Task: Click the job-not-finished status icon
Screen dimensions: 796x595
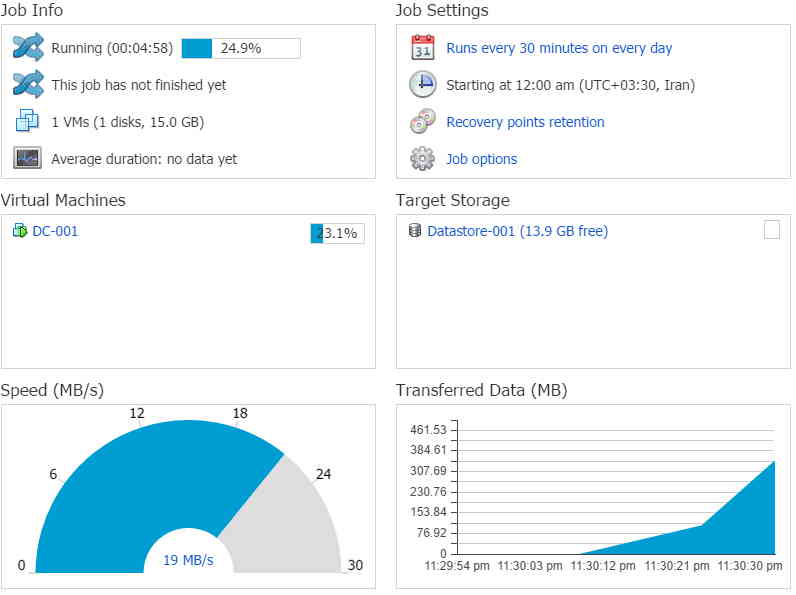Action: pyautogui.click(x=28, y=84)
